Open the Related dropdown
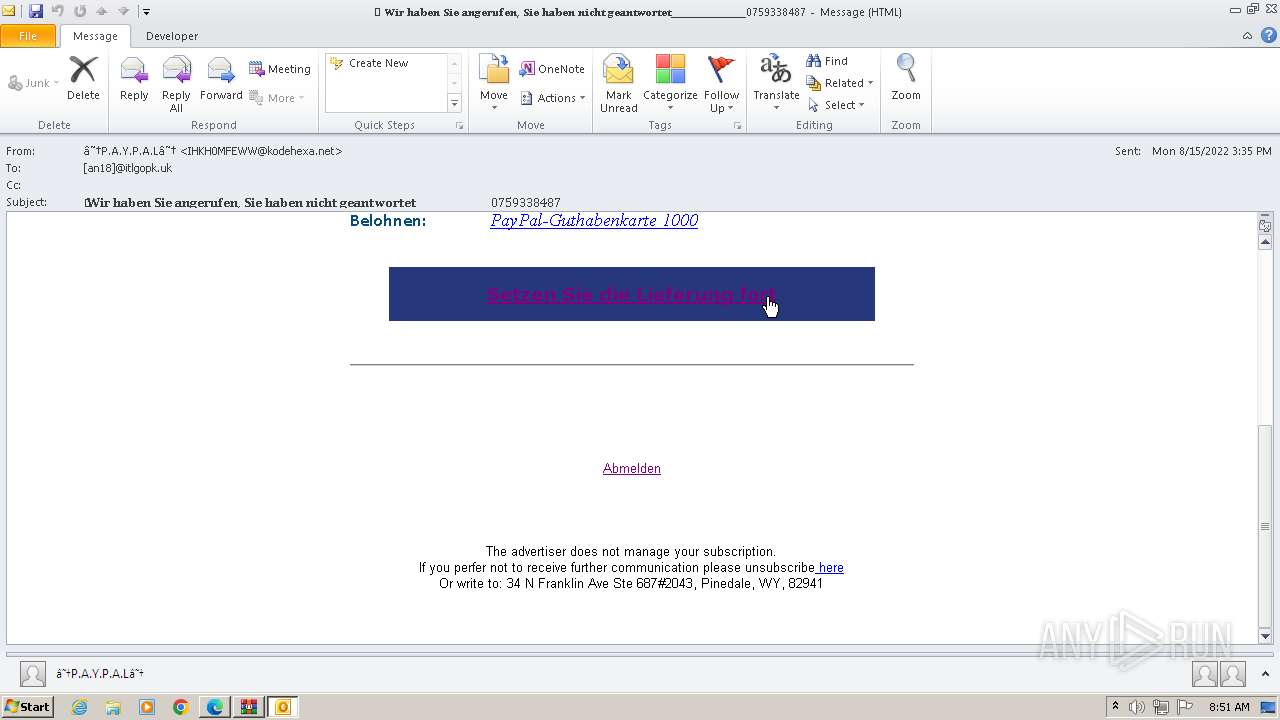 point(840,83)
